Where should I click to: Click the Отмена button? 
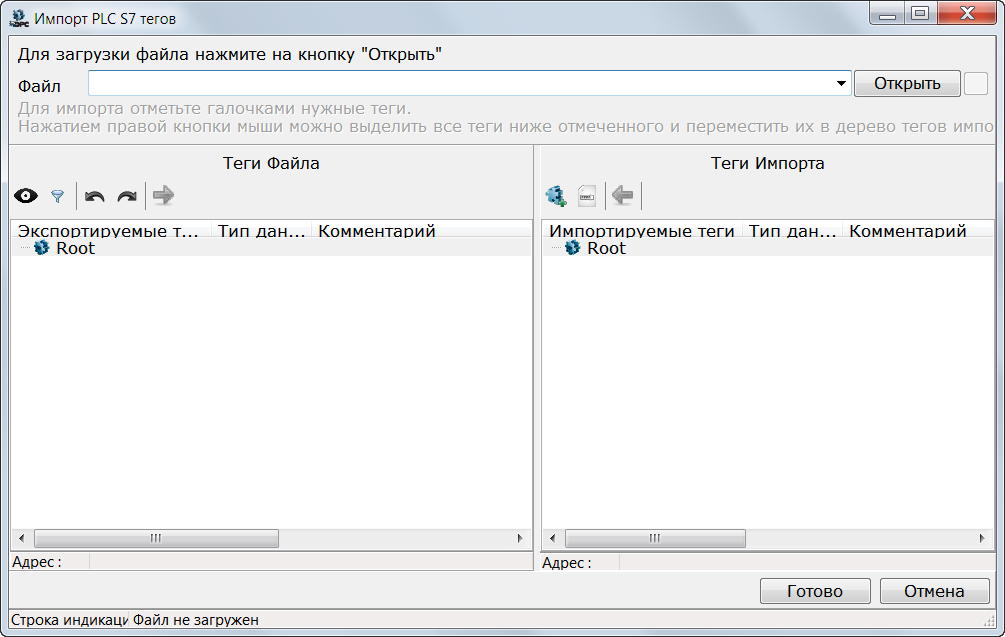pyautogui.click(x=934, y=591)
